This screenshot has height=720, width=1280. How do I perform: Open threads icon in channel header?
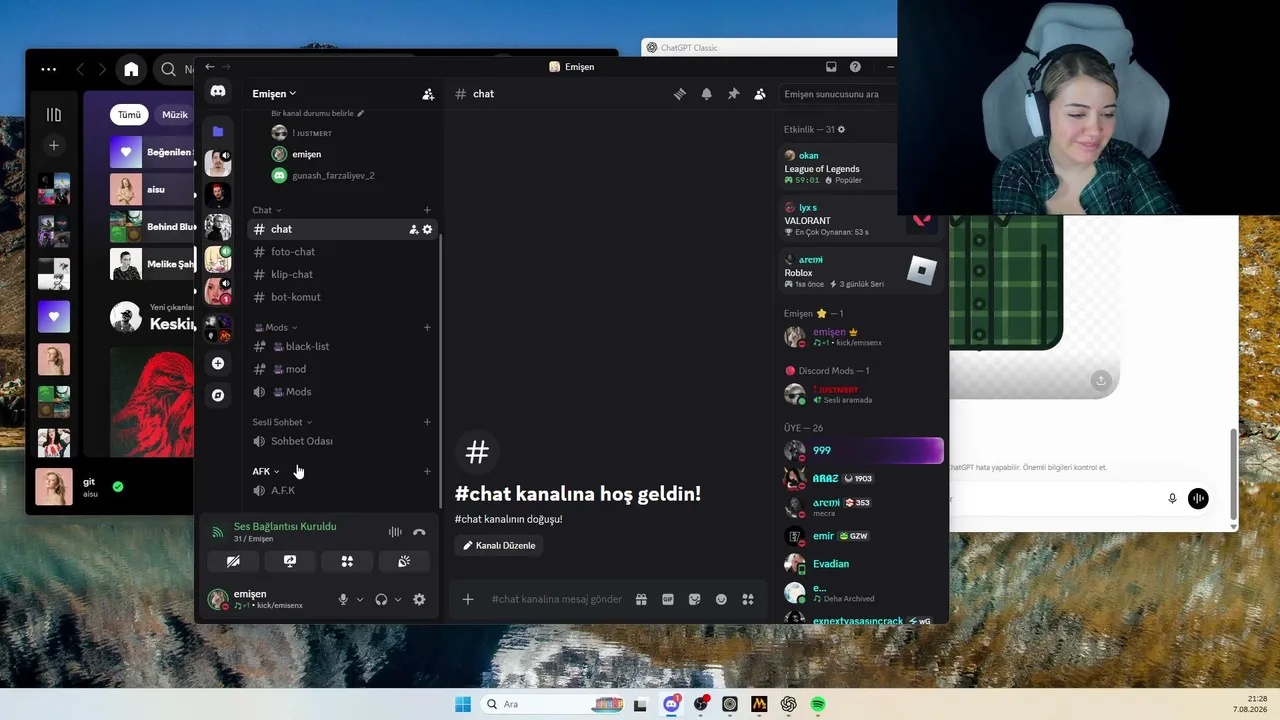680,94
